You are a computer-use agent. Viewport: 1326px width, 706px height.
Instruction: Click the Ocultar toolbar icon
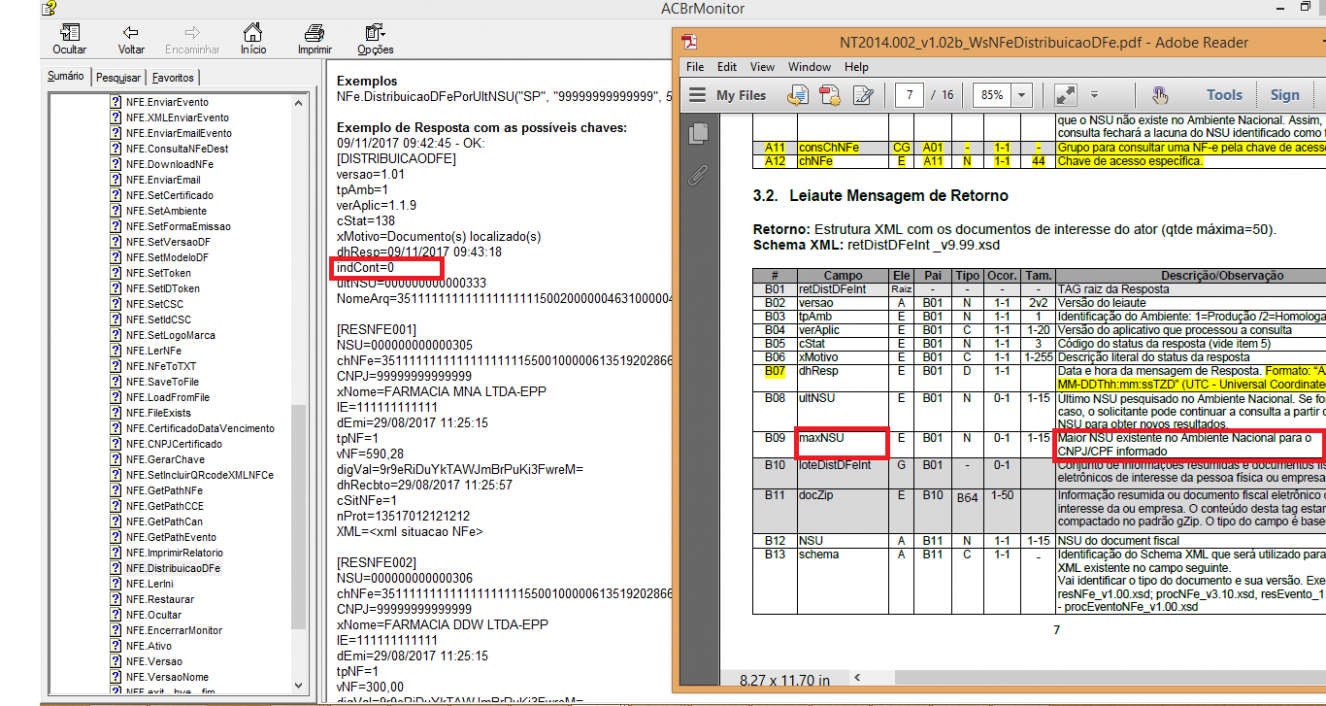point(69,39)
